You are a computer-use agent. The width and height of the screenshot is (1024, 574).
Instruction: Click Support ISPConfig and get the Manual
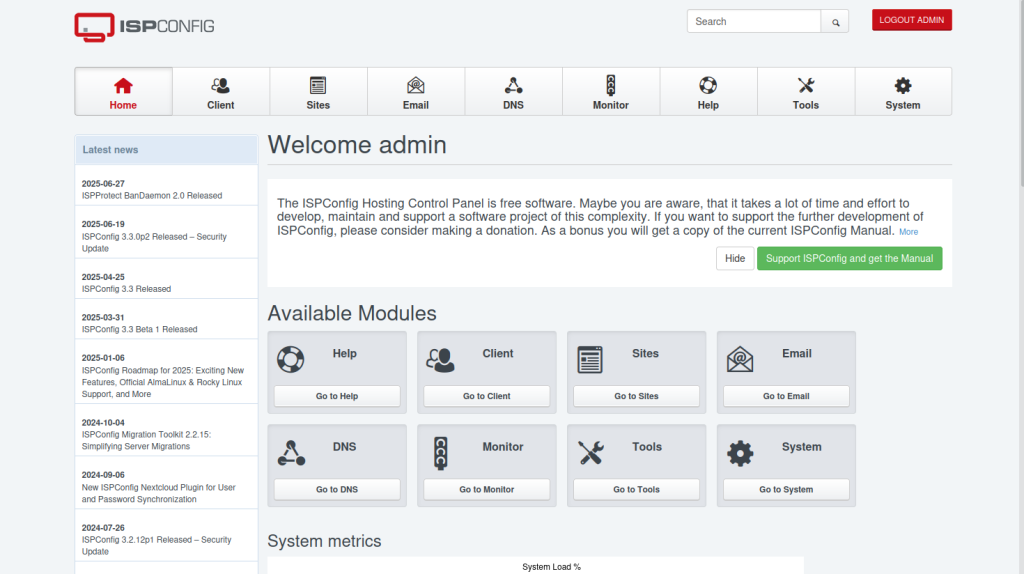[x=849, y=258]
